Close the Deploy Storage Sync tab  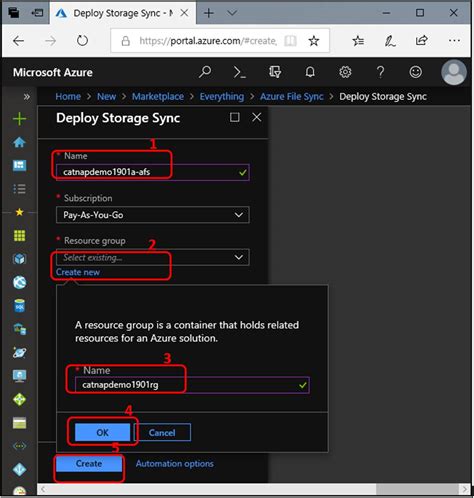(184, 13)
